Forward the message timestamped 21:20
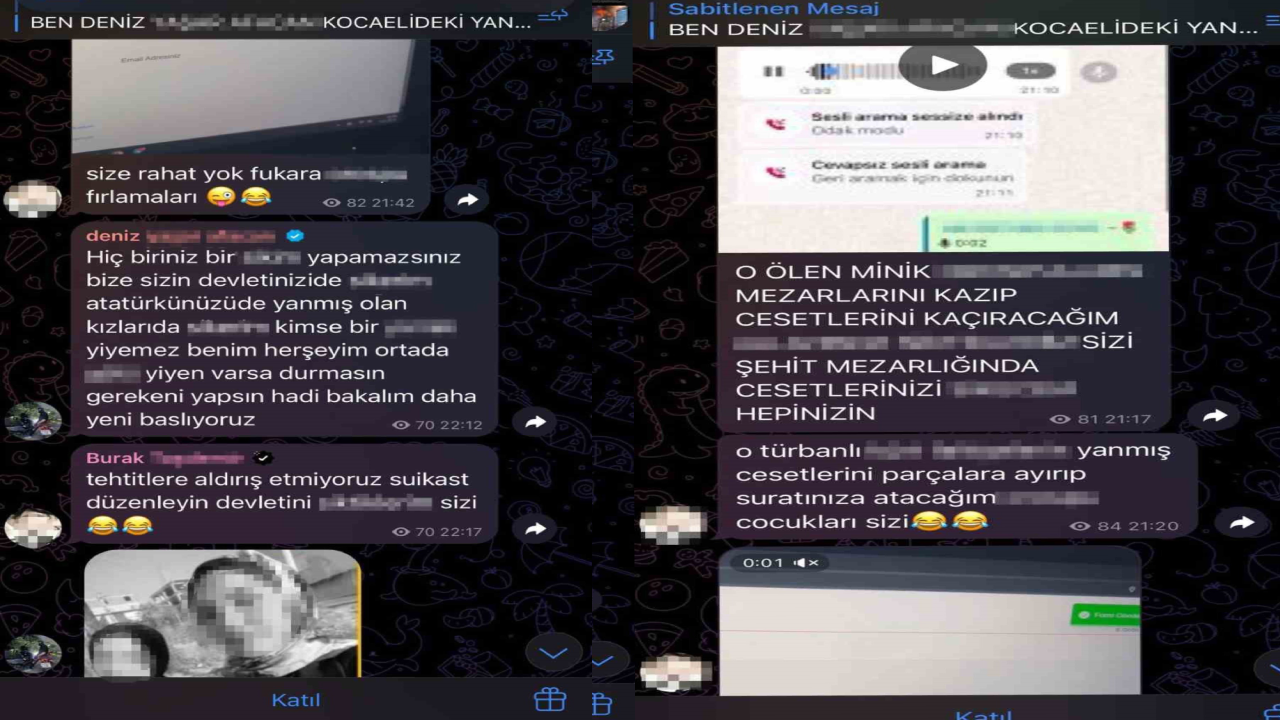Viewport: 1280px width, 720px height. pos(1241,522)
